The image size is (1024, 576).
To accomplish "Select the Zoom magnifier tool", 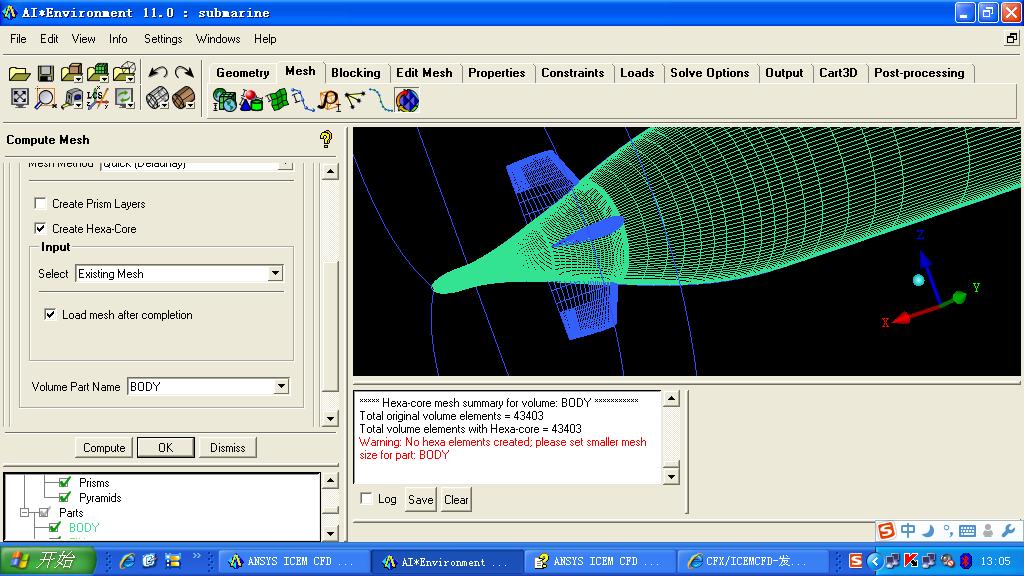I will [44, 97].
